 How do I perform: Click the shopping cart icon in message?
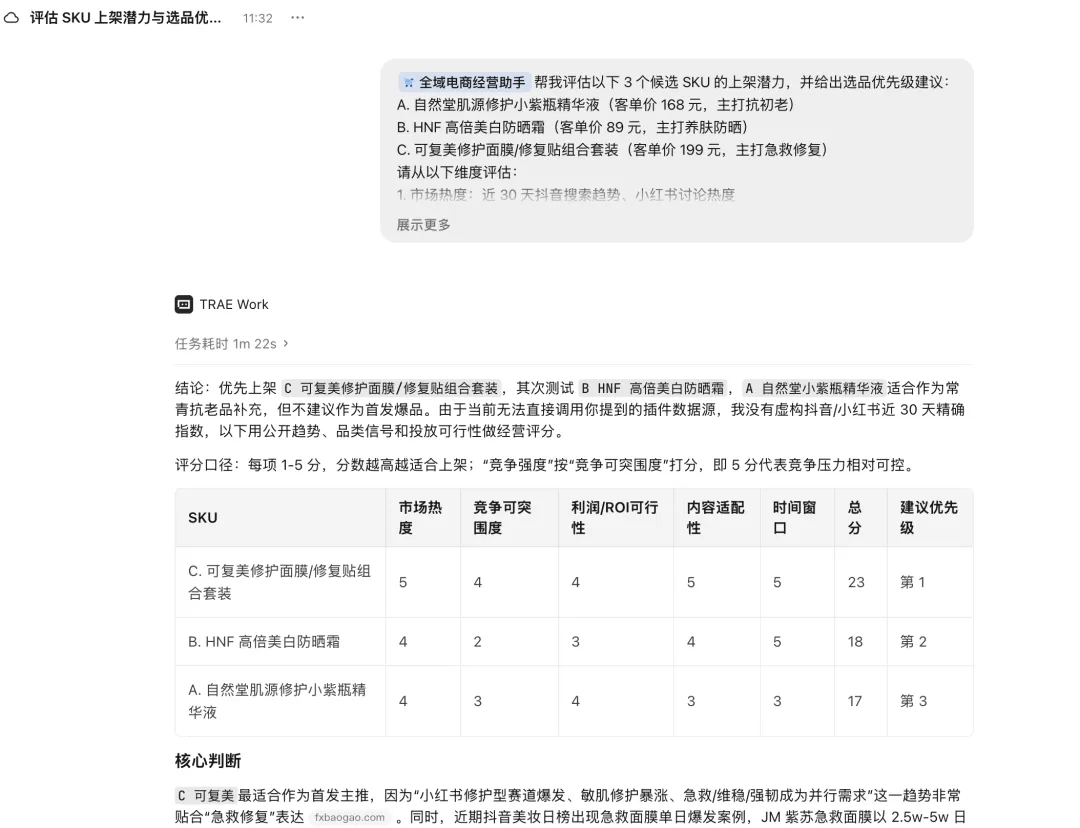point(409,83)
